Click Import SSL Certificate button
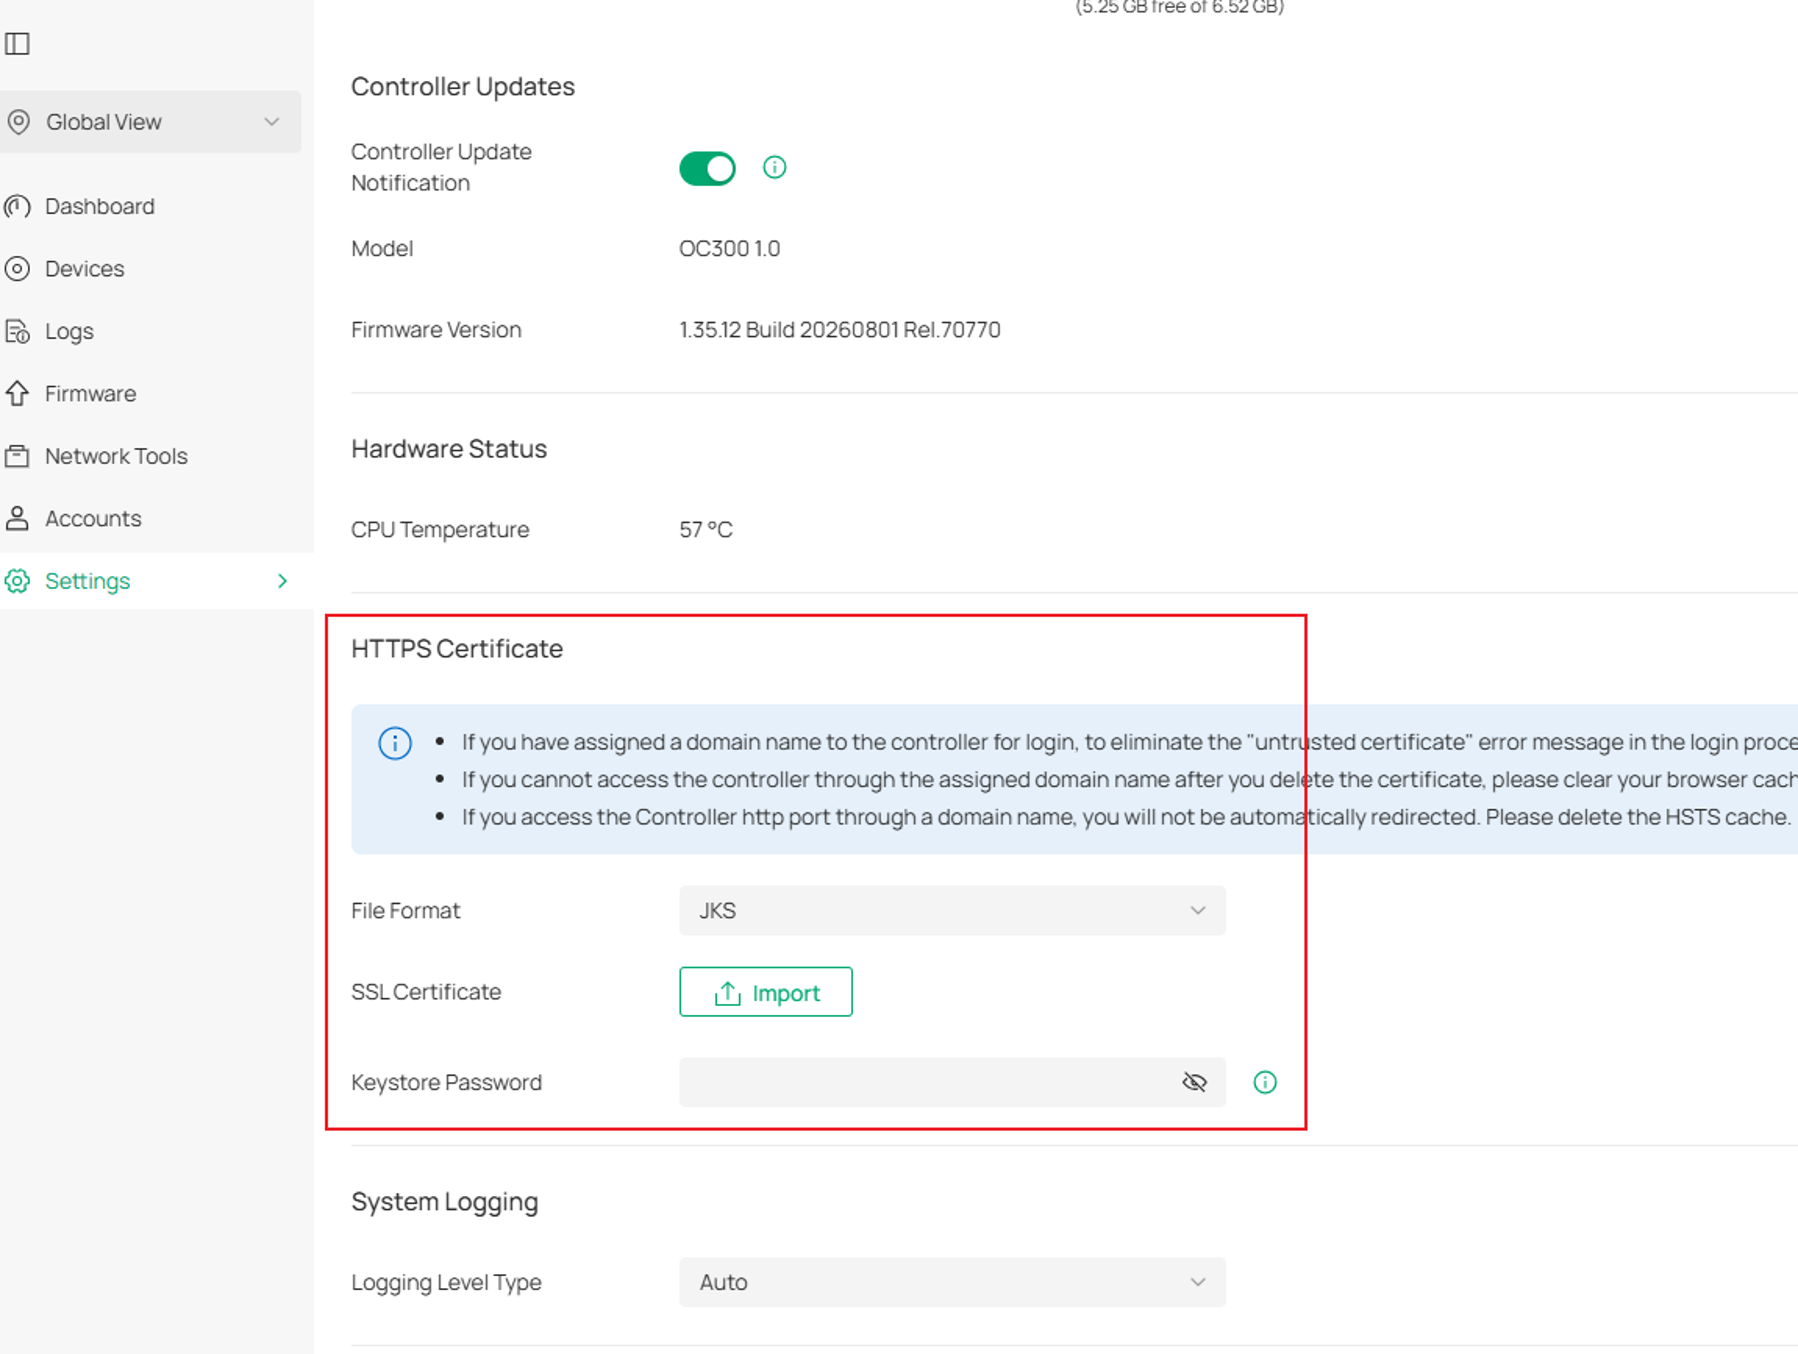Screen dimensions: 1798x1354 point(766,992)
